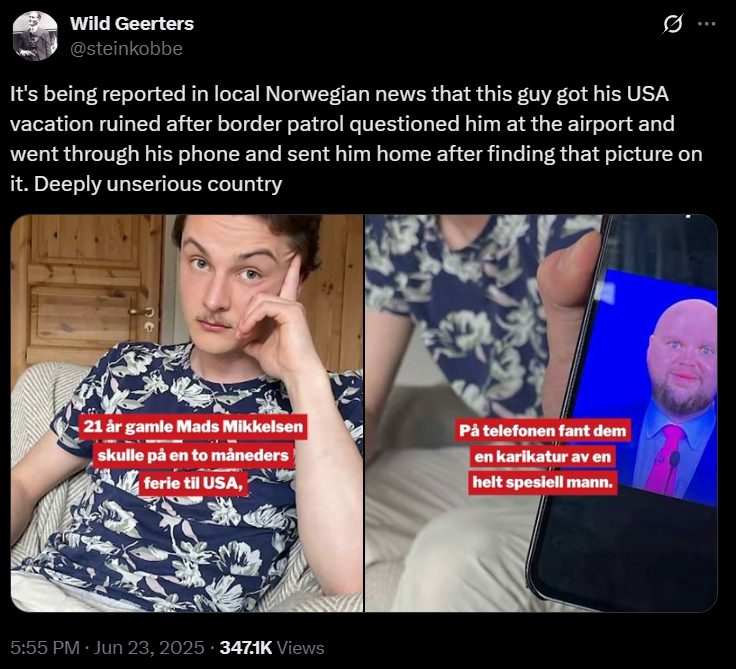Click caption '21 år gamle Mads Mikkelsen'
This screenshot has height=669, width=736.
pyautogui.click(x=193, y=427)
